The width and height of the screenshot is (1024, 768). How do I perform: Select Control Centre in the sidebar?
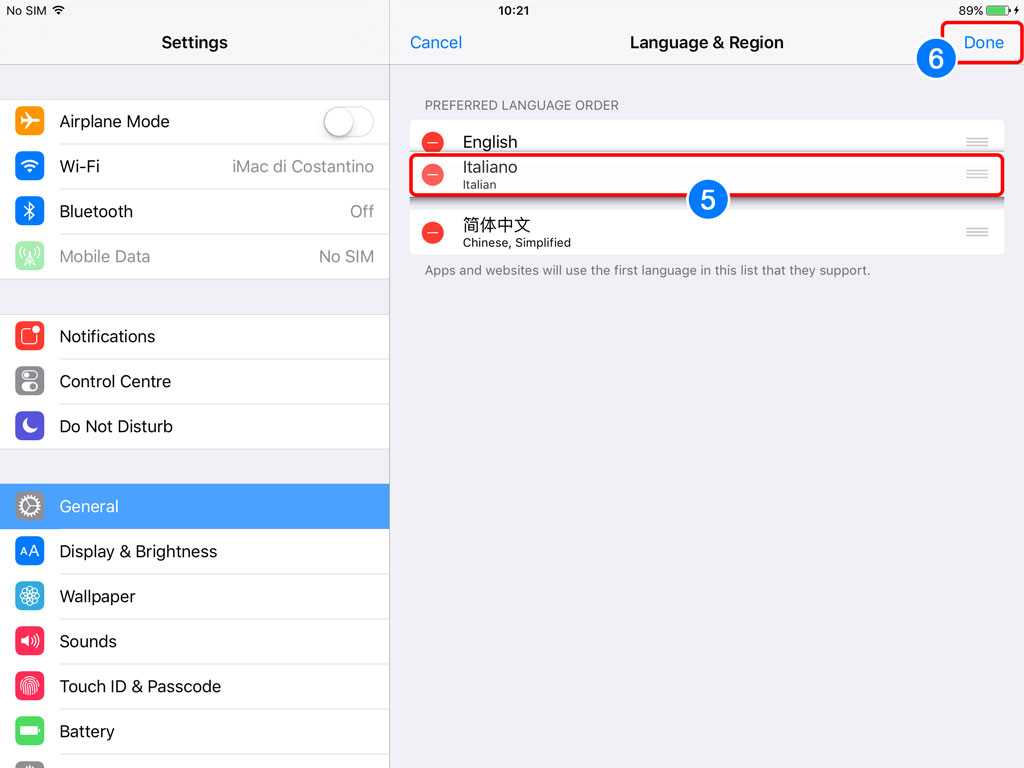click(x=195, y=381)
